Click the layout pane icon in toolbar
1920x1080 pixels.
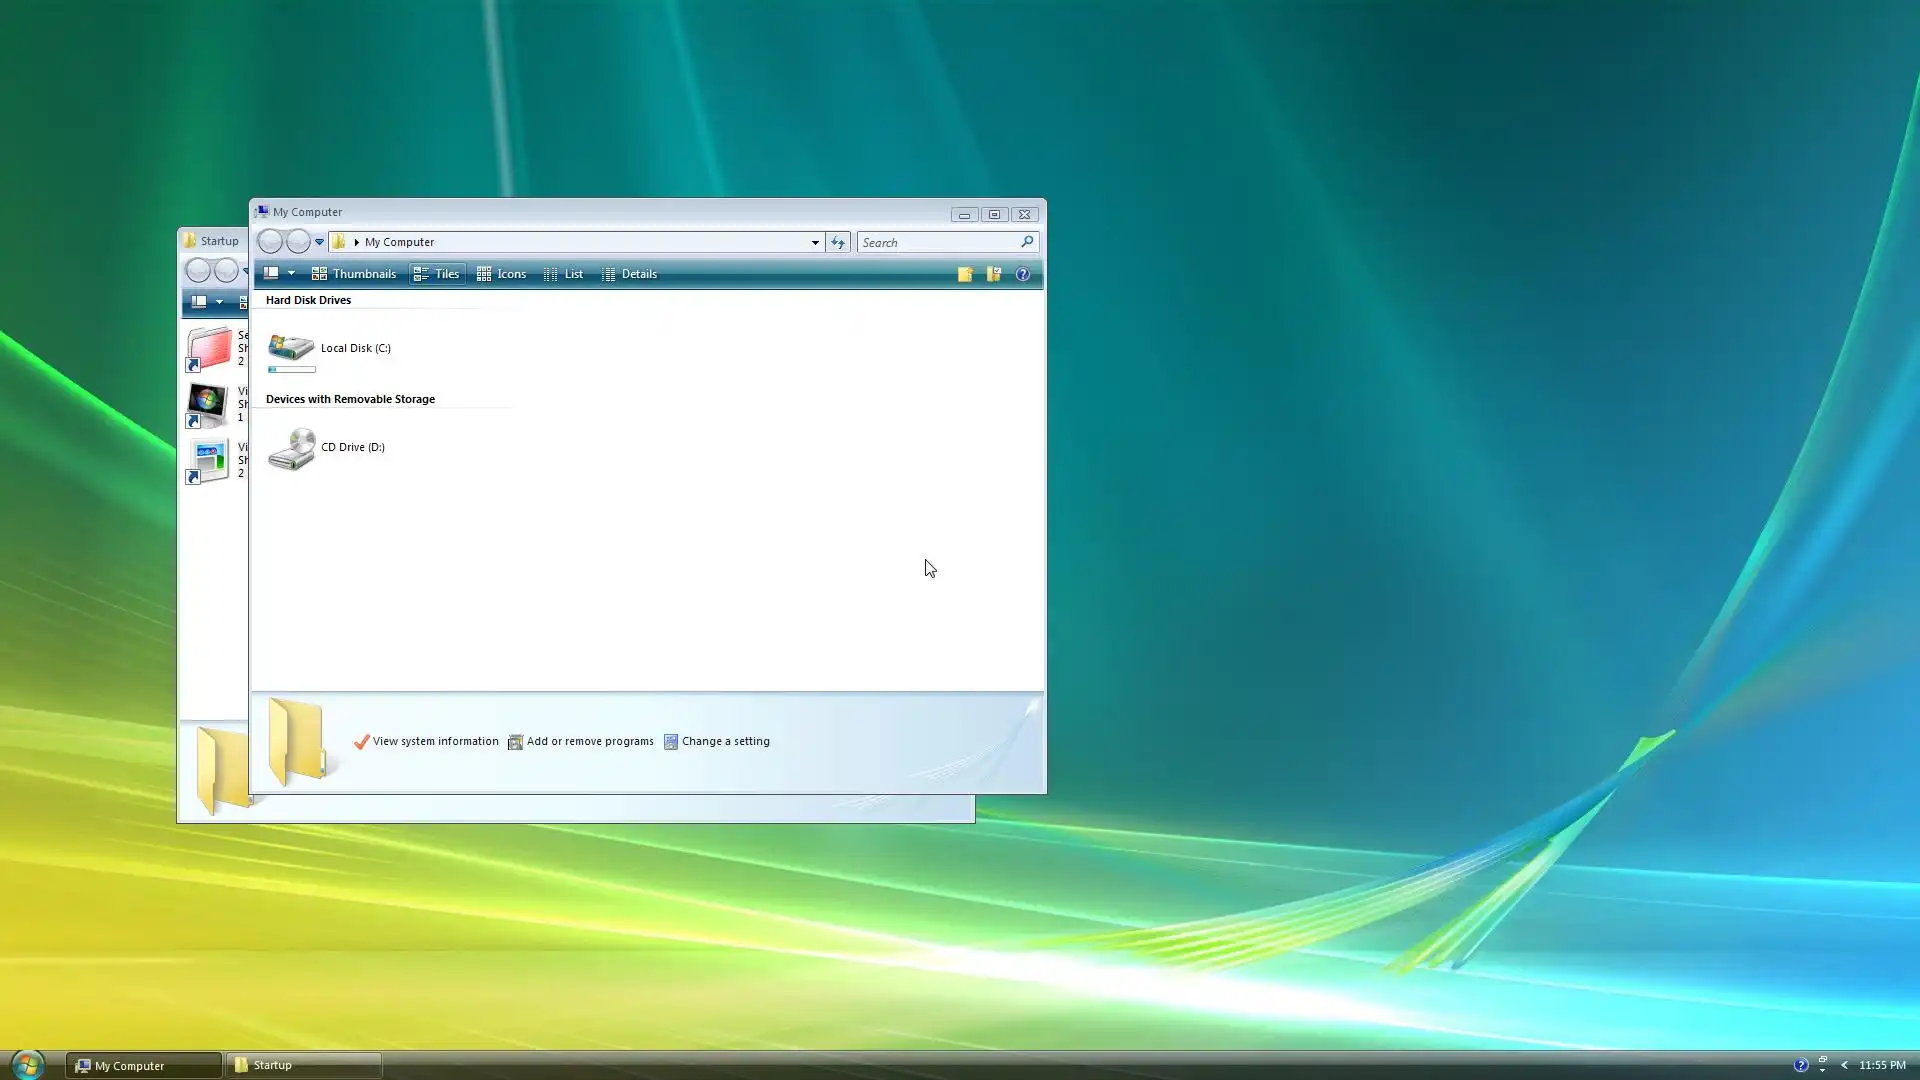coord(271,273)
